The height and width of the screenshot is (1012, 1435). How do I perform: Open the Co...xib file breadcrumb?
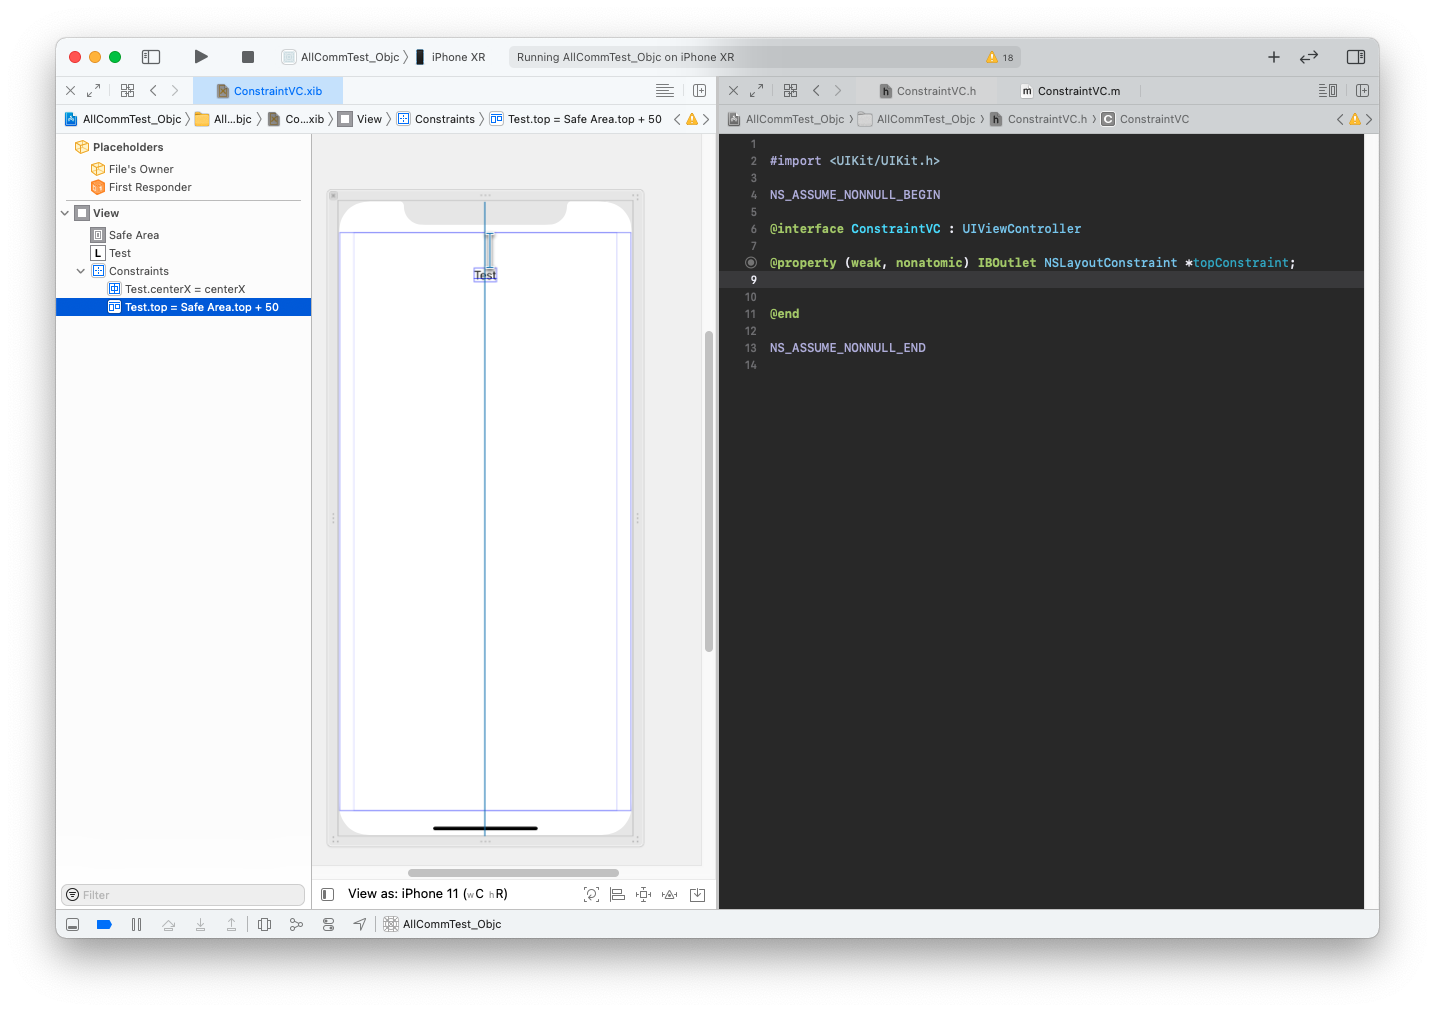(296, 119)
